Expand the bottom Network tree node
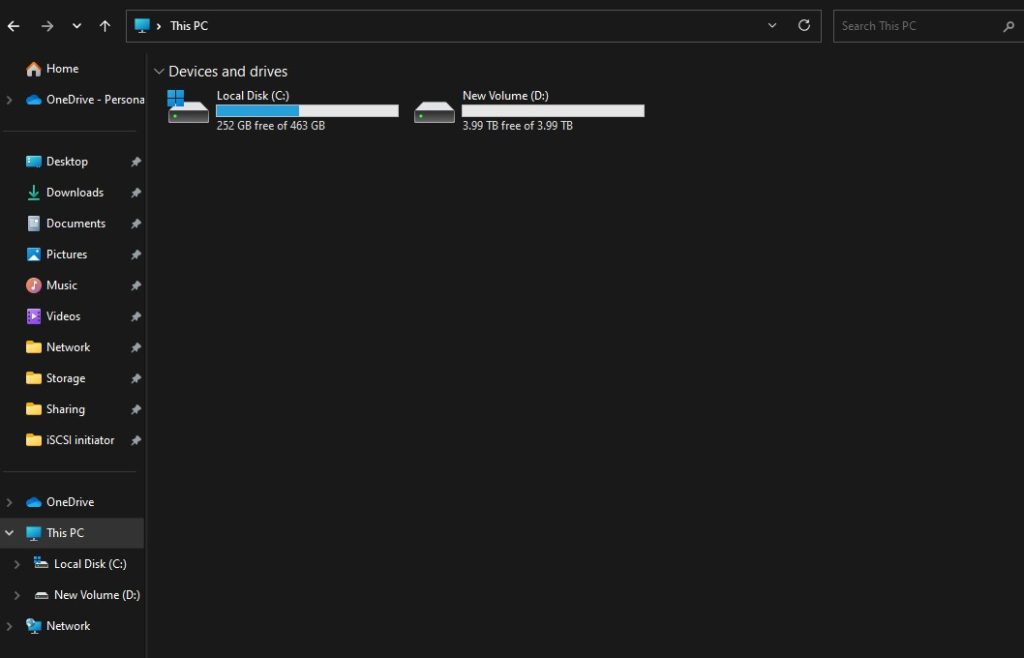 (9, 626)
